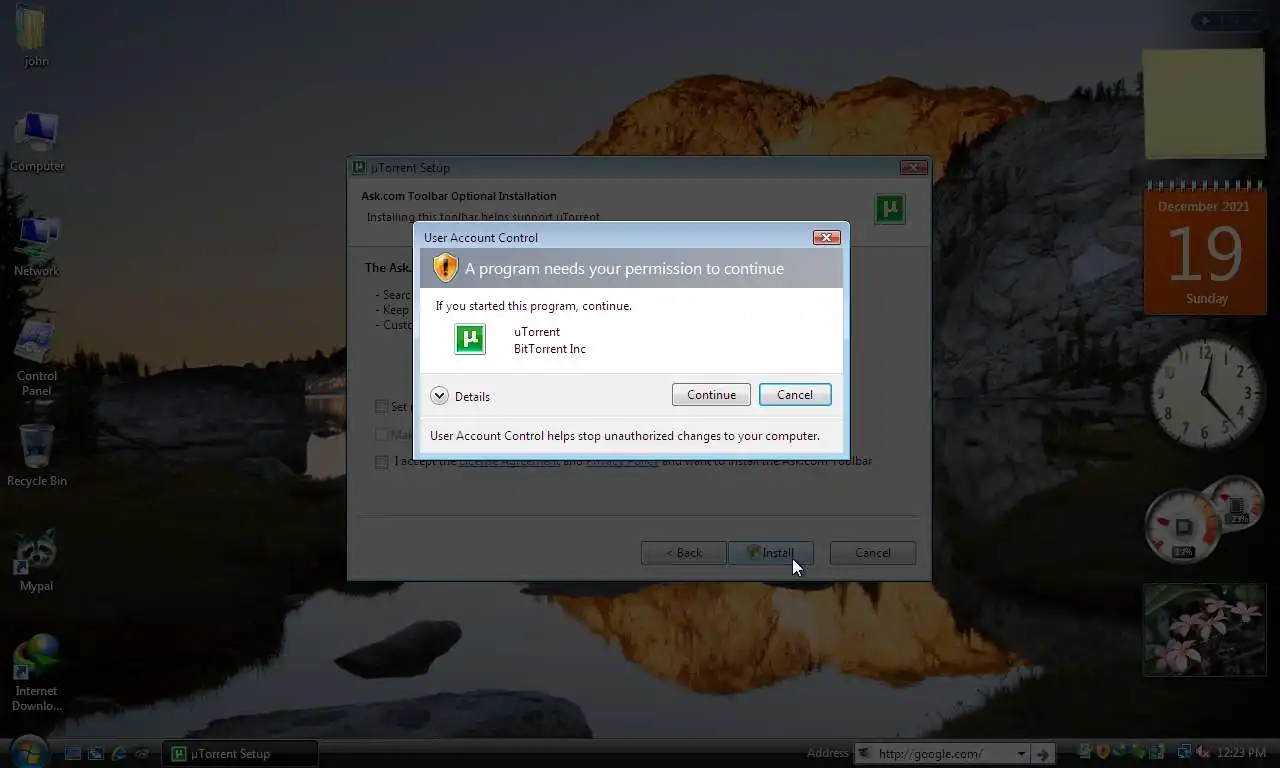1280x768 pixels.
Task: Open the Windows Start orb
Action: pos(28,753)
